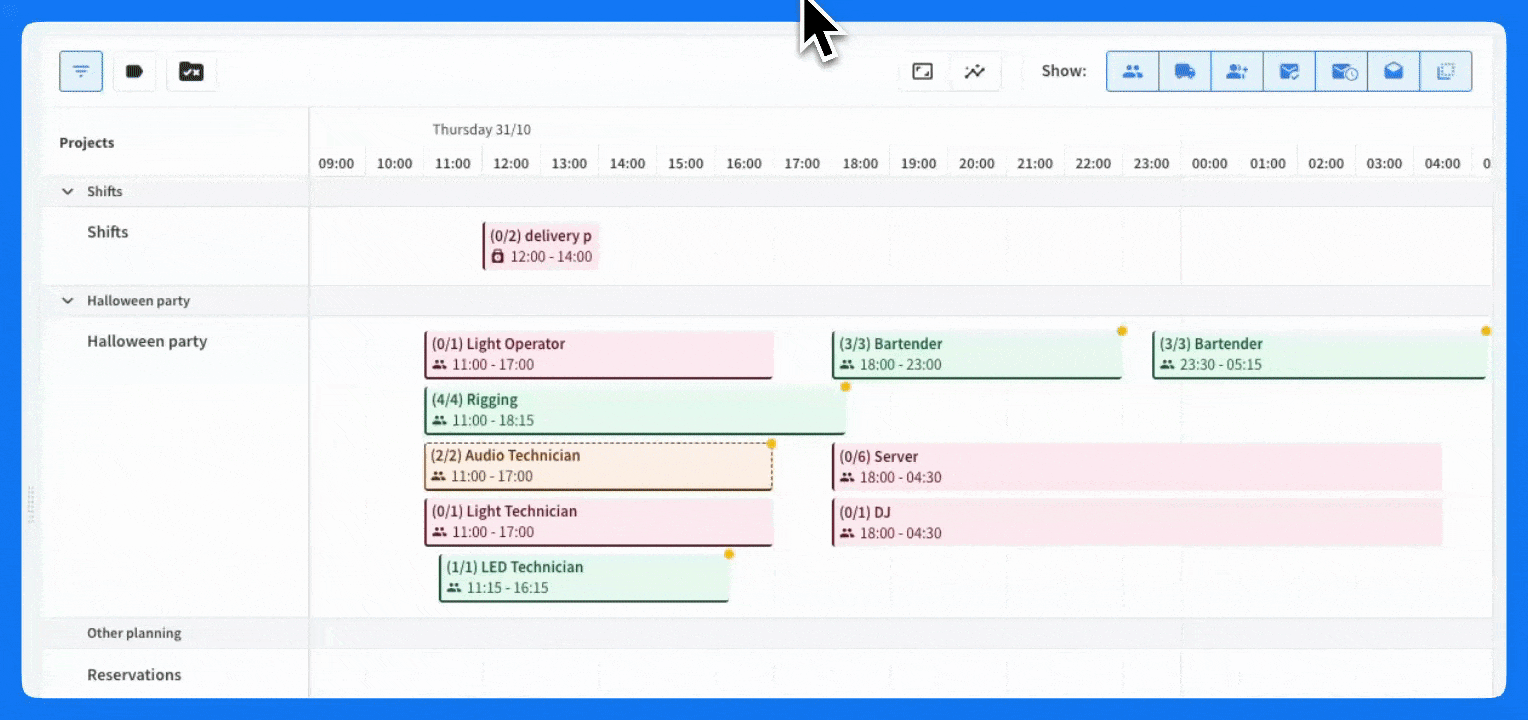Open the (0/1) Light Operator shift

(x=599, y=355)
